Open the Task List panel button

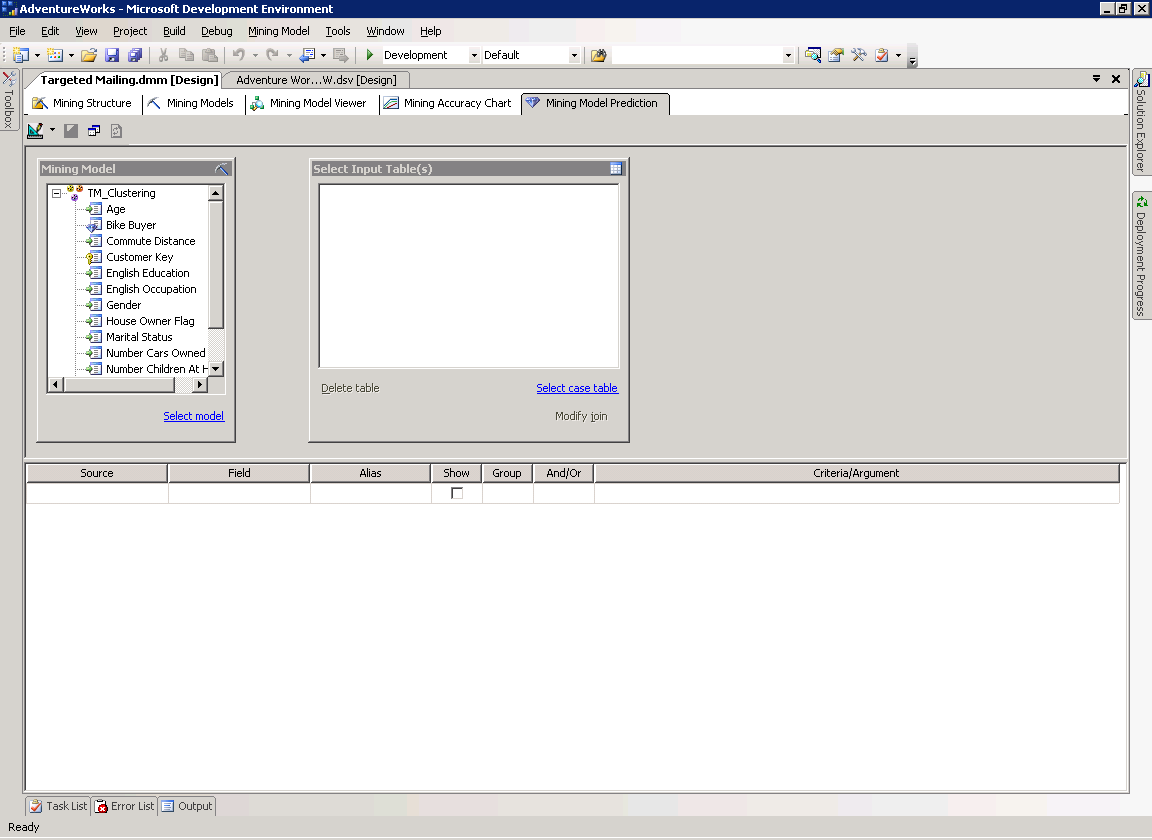[58, 806]
